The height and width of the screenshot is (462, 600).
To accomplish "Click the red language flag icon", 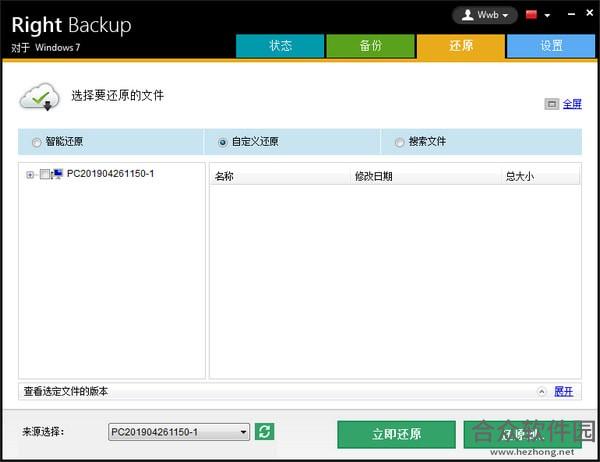I will [531, 15].
